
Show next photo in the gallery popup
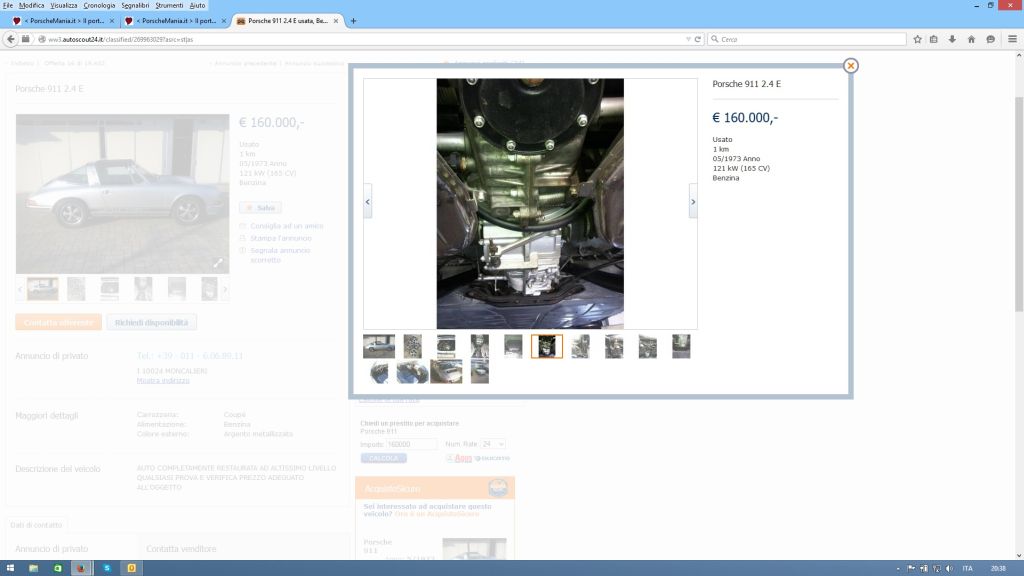click(x=693, y=202)
